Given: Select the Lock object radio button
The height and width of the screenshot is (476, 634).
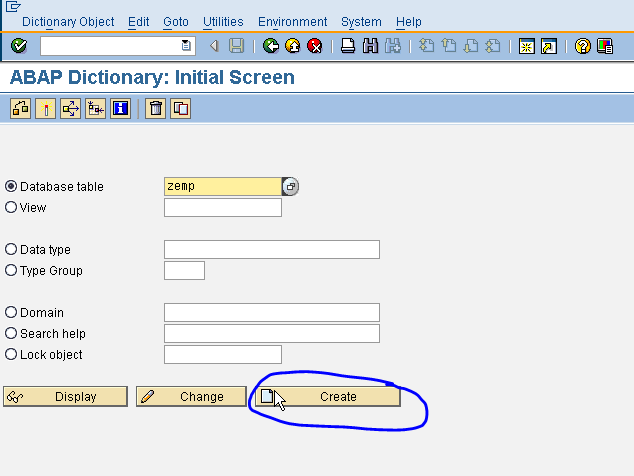Looking at the screenshot, I should click(x=11, y=354).
